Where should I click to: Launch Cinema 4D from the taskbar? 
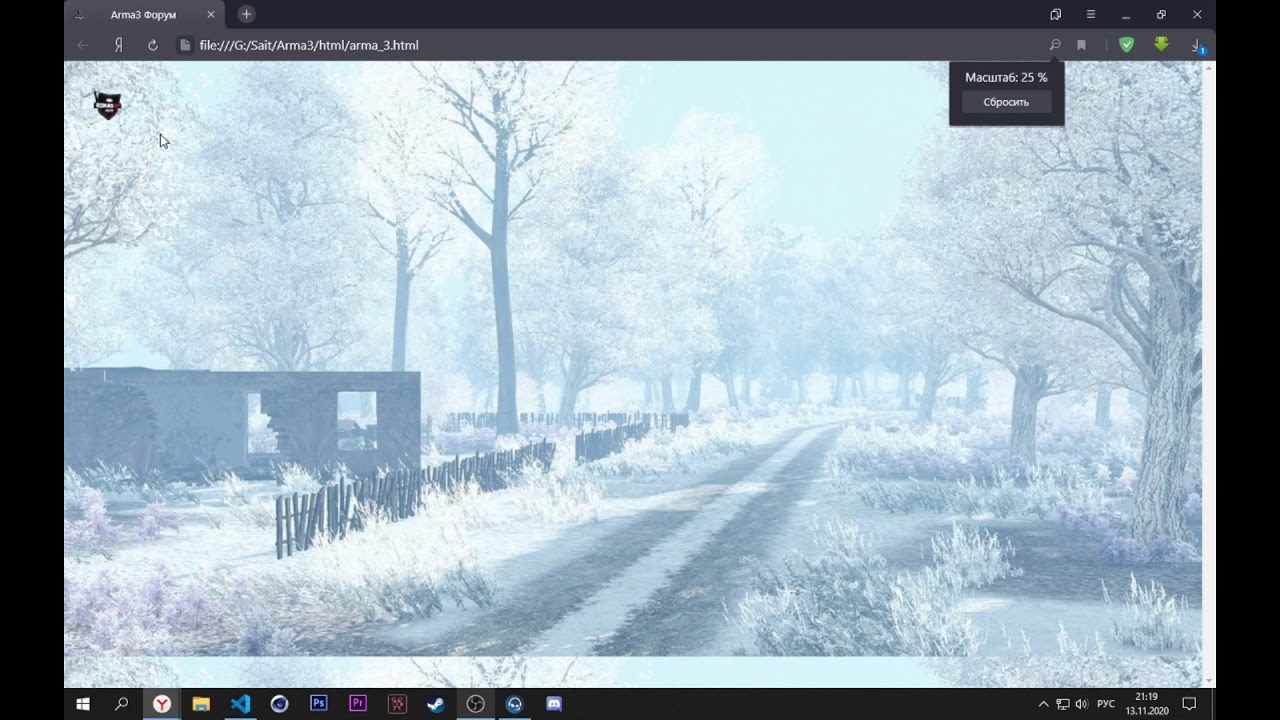(279, 704)
